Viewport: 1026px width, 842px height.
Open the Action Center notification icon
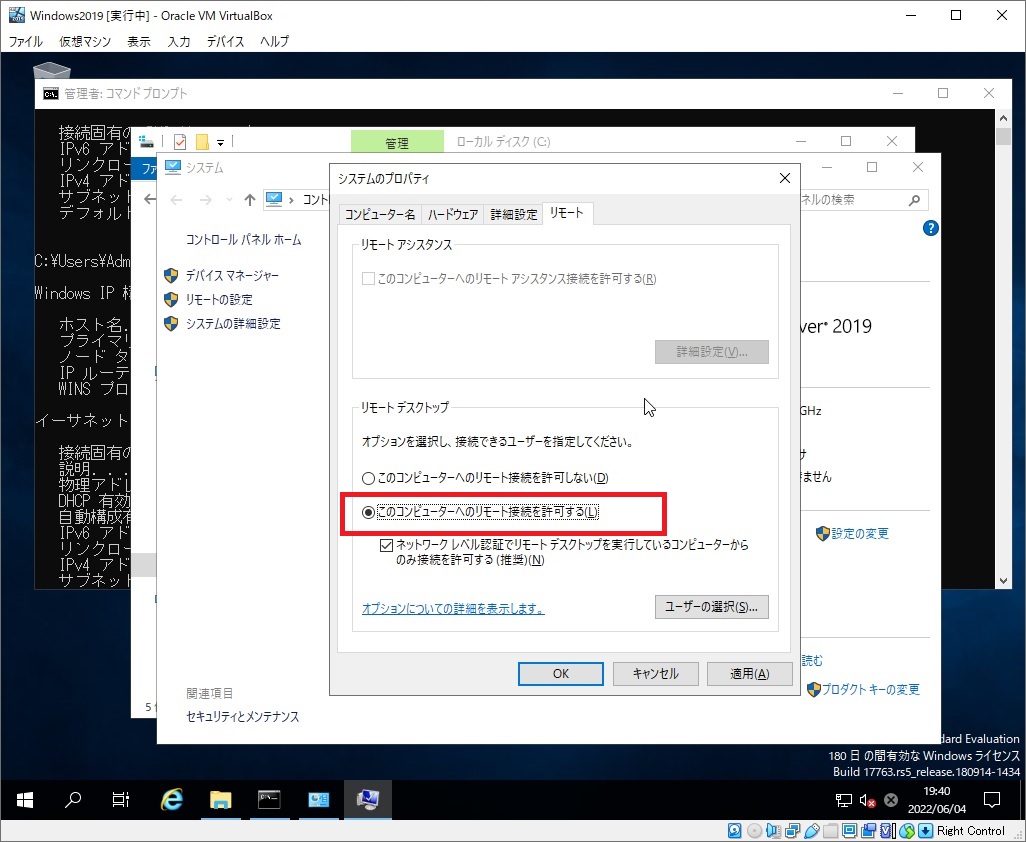click(x=992, y=799)
